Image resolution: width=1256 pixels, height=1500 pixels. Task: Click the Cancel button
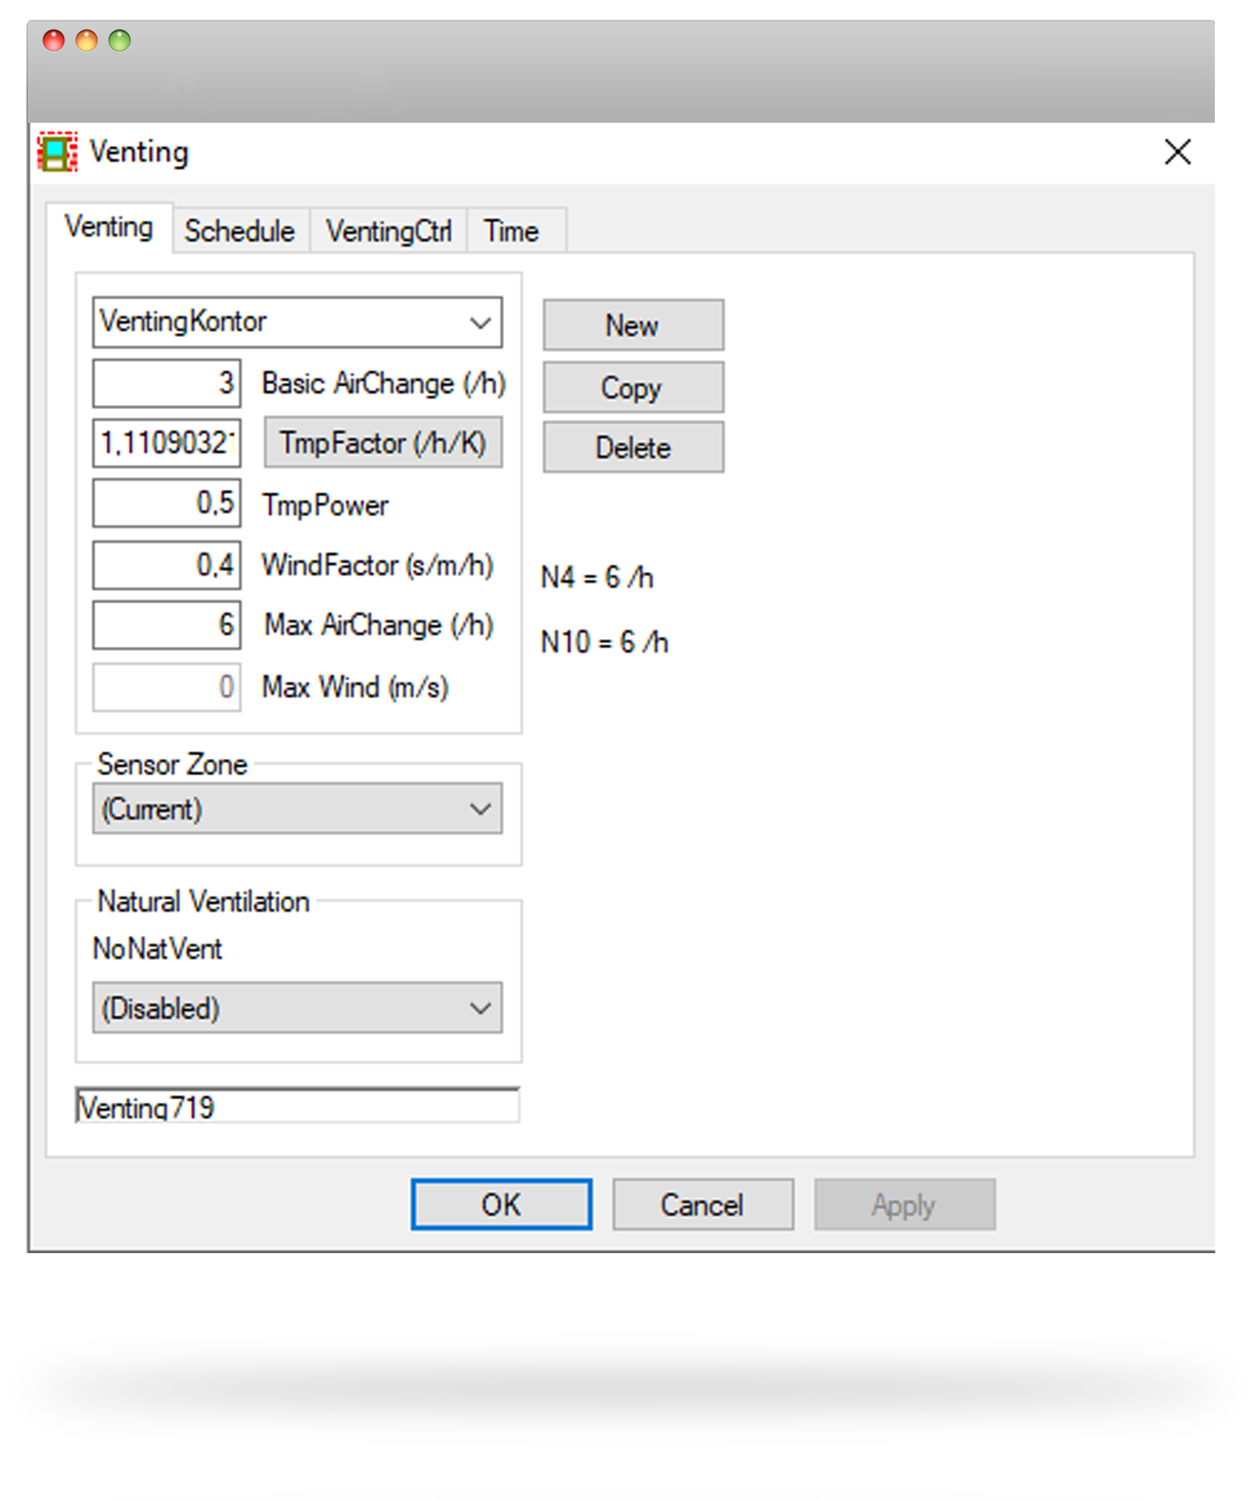(x=702, y=1204)
